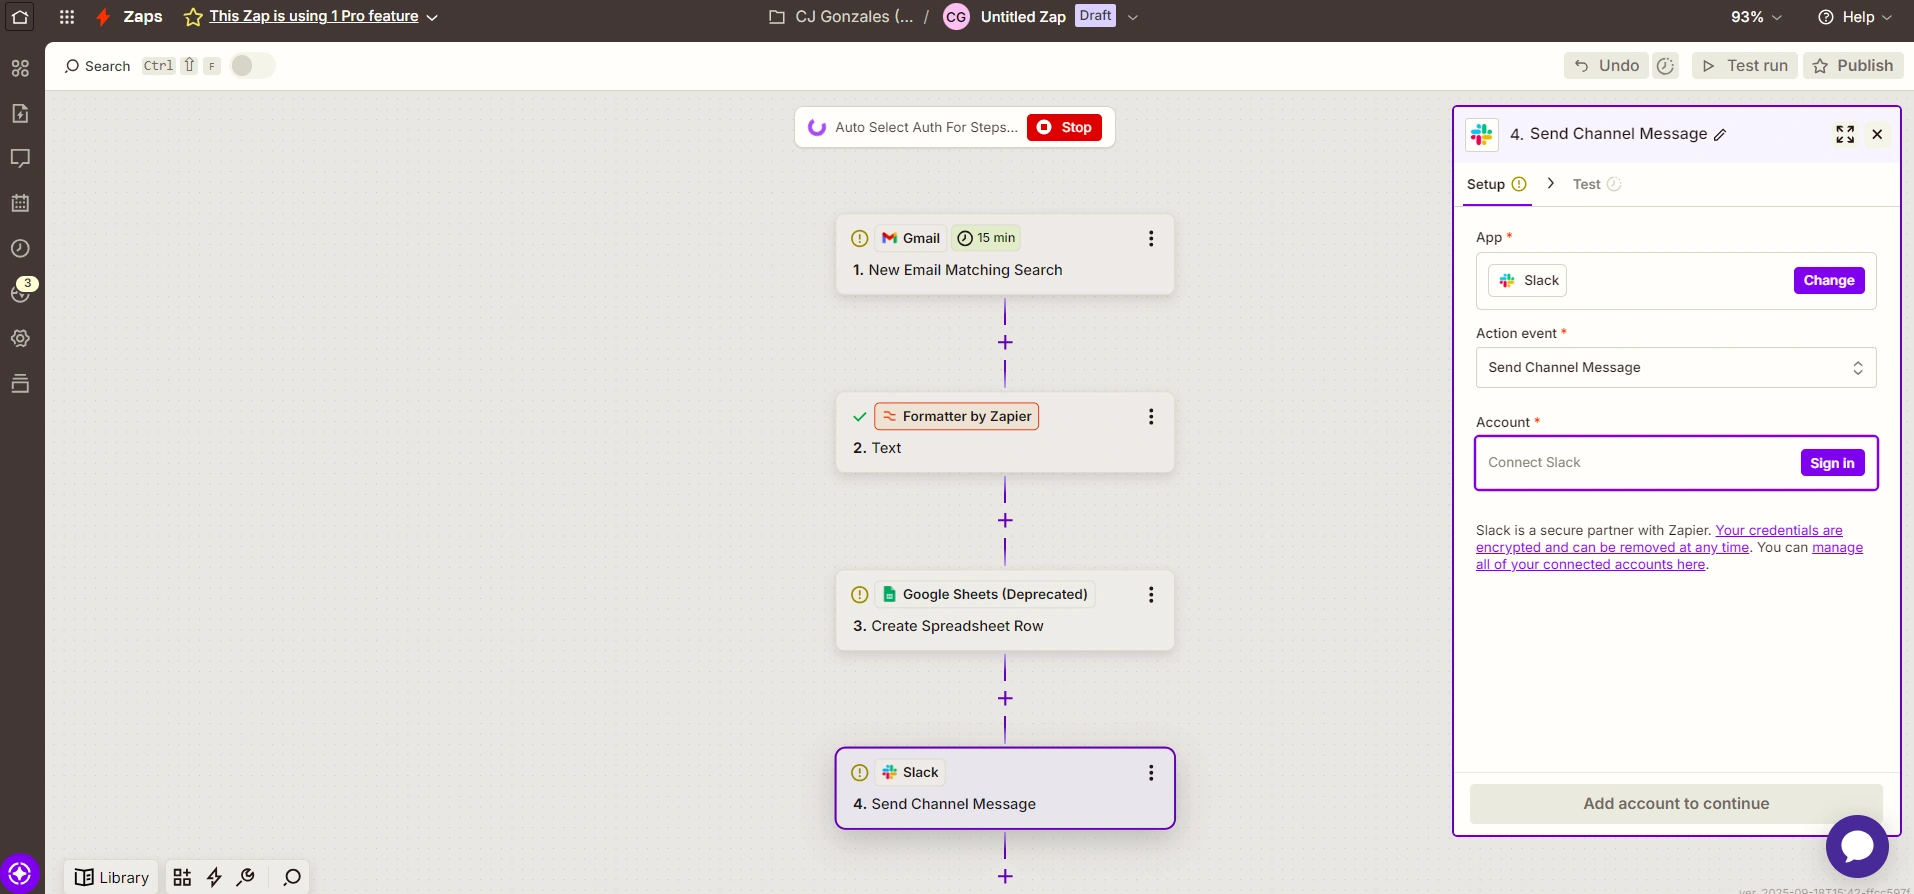Screen dimensions: 1914x894
Task: Click the Zaps lightning bolt logo
Action: [103, 16]
